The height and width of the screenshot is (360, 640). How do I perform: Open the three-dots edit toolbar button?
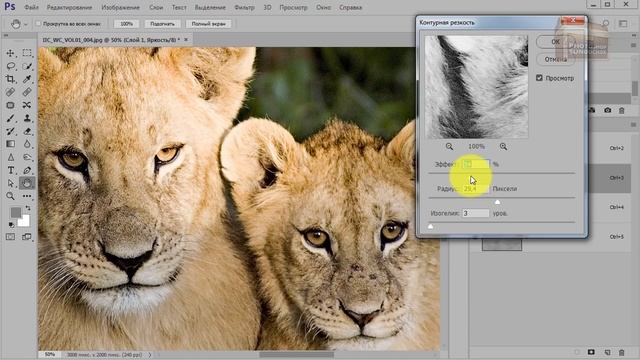[x=27, y=196]
